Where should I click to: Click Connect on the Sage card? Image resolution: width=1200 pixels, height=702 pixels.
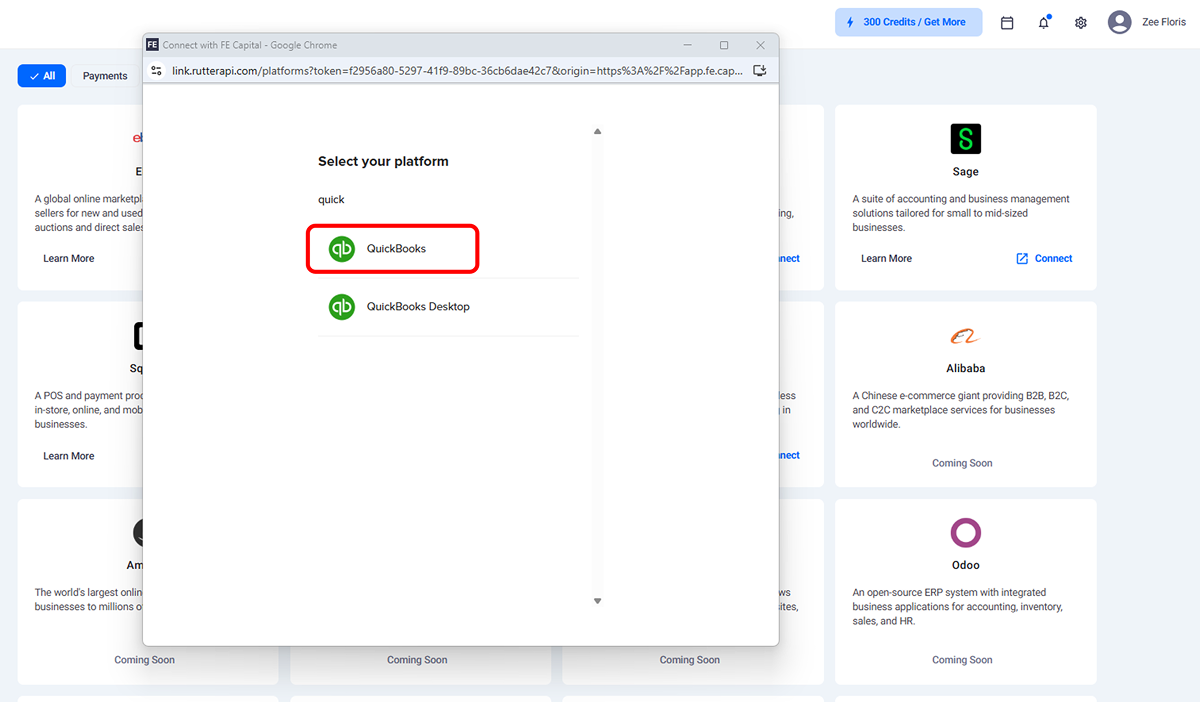[x=1053, y=259]
